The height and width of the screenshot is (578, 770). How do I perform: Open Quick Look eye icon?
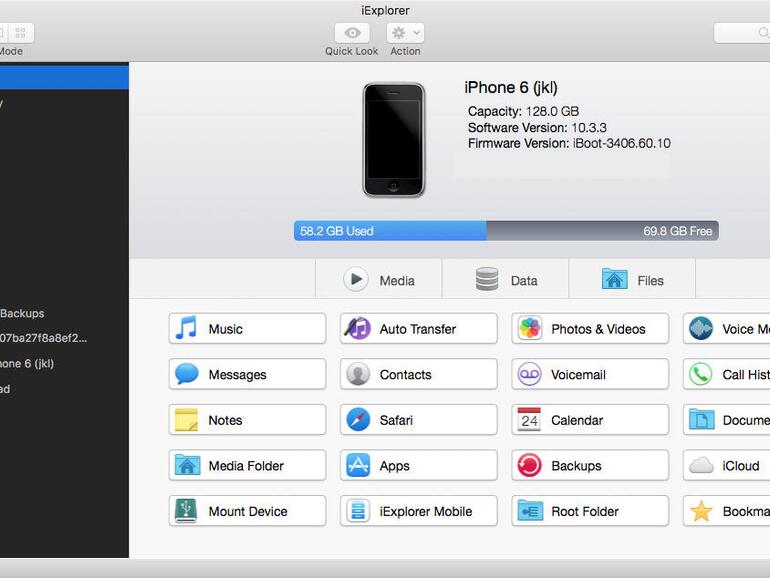352,33
